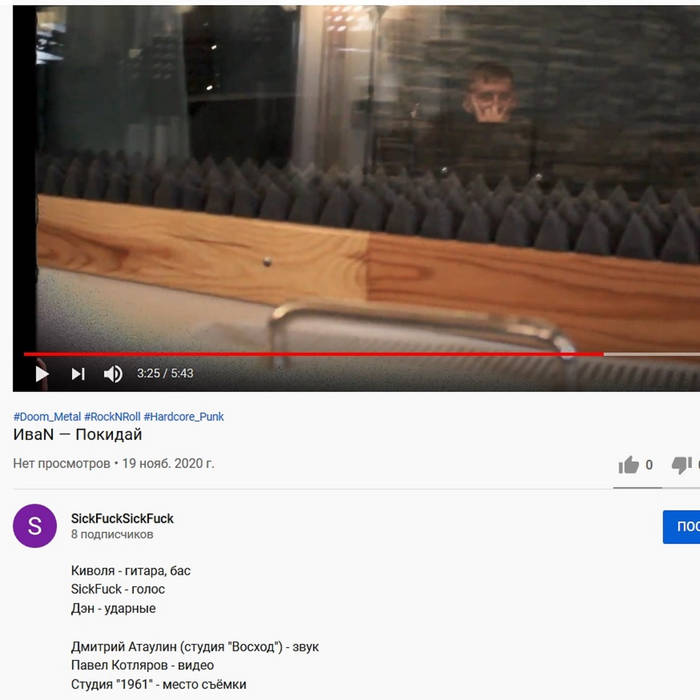Click the upload date 19 нояб. 2020 г.

(x=168, y=463)
